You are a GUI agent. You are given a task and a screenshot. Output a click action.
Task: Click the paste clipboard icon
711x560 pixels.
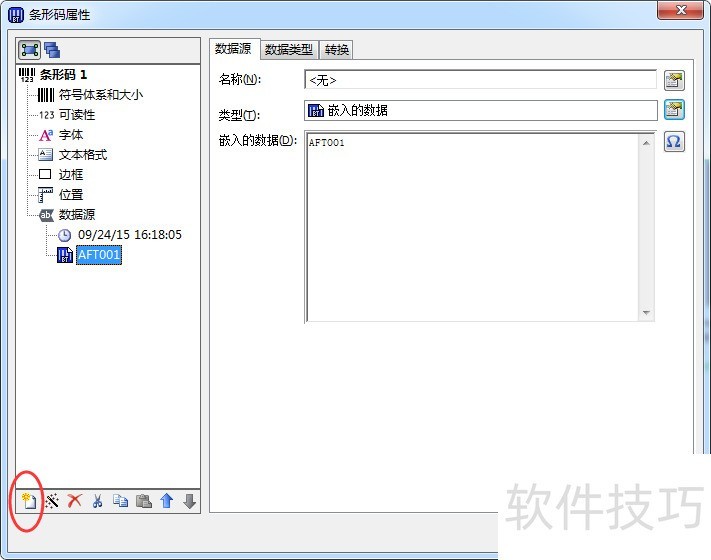pos(143,501)
